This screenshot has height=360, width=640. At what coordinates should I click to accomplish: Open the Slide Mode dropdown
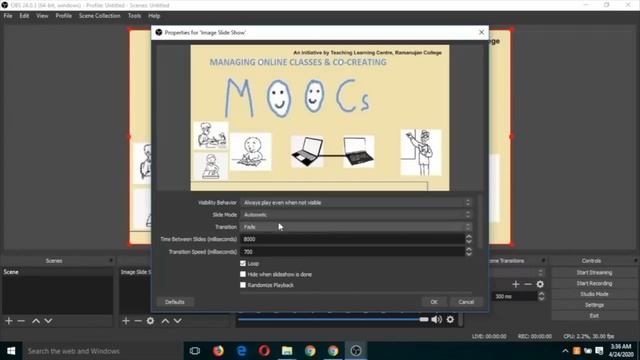click(356, 215)
